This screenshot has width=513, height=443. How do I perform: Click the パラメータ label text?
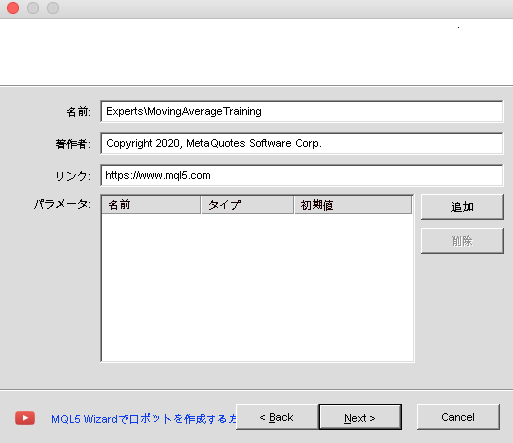click(62, 204)
